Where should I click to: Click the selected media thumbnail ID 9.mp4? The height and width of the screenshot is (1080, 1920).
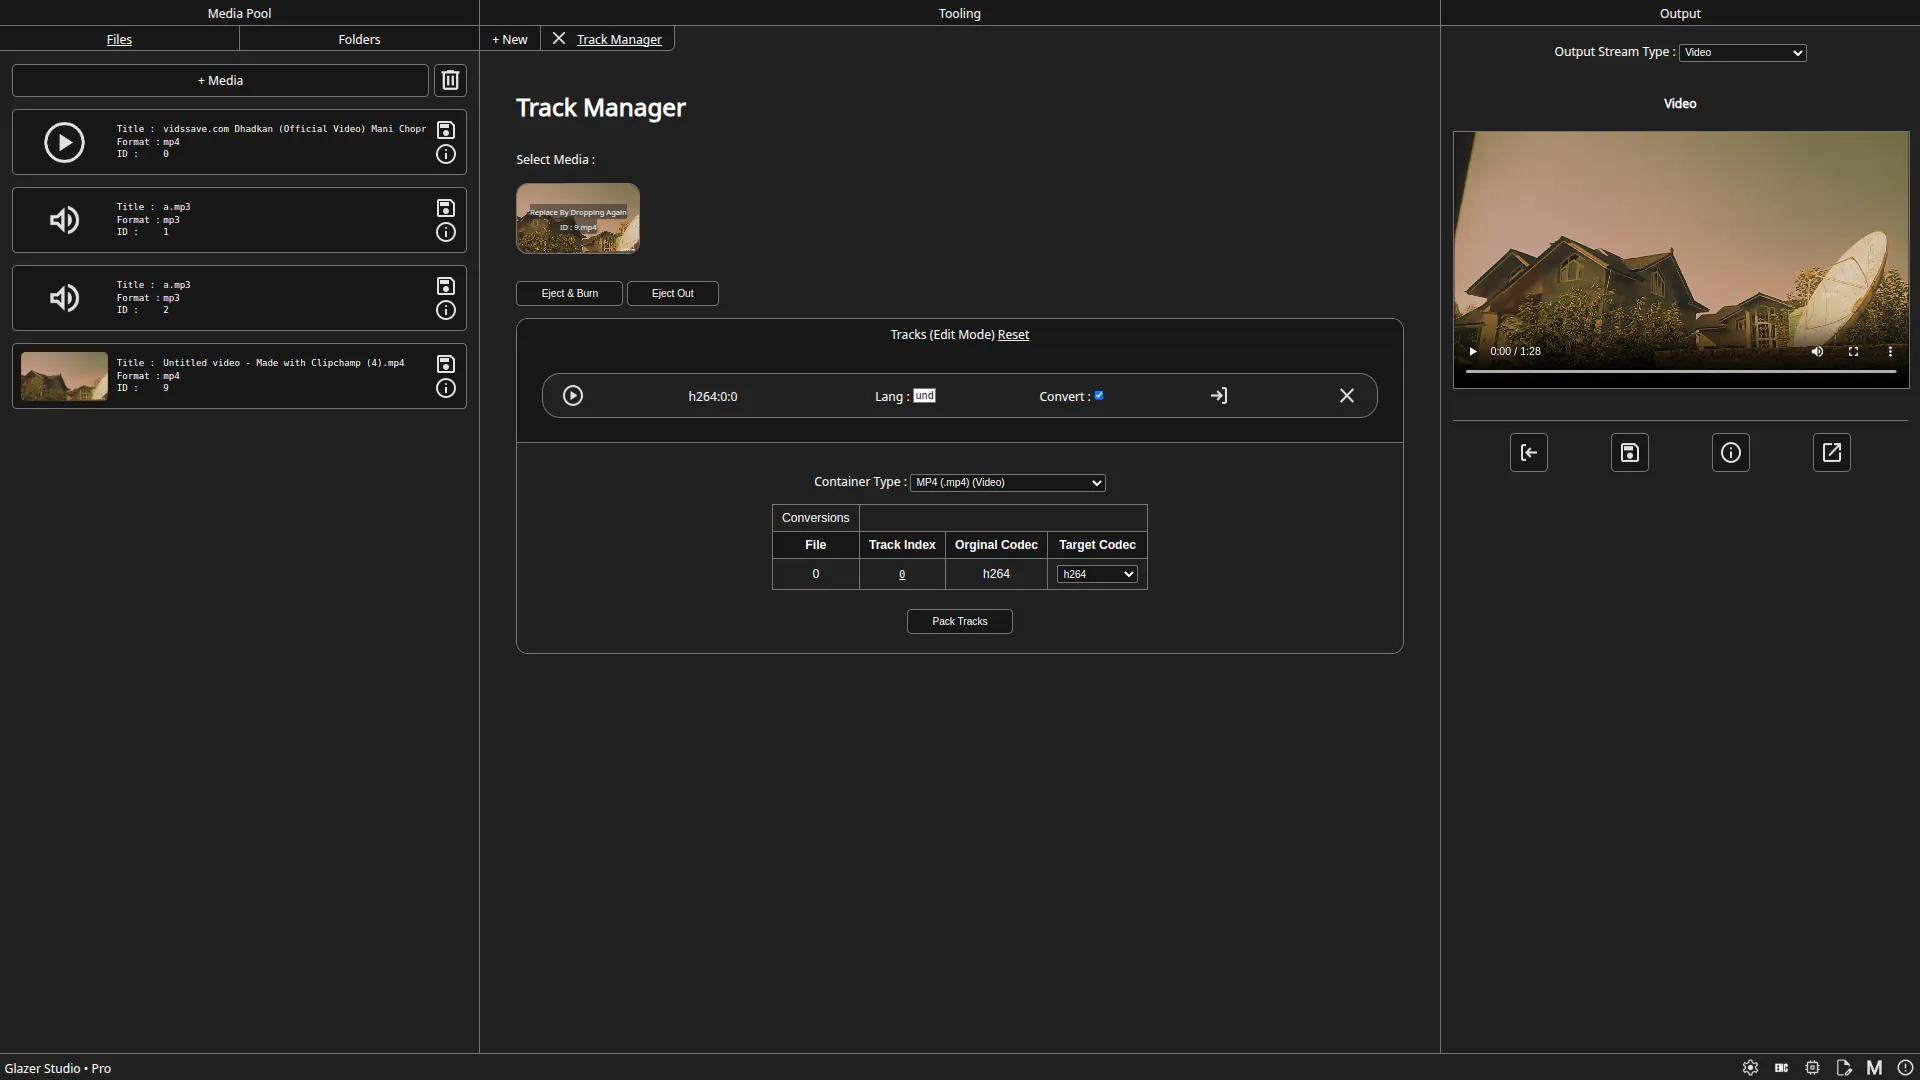pyautogui.click(x=578, y=218)
